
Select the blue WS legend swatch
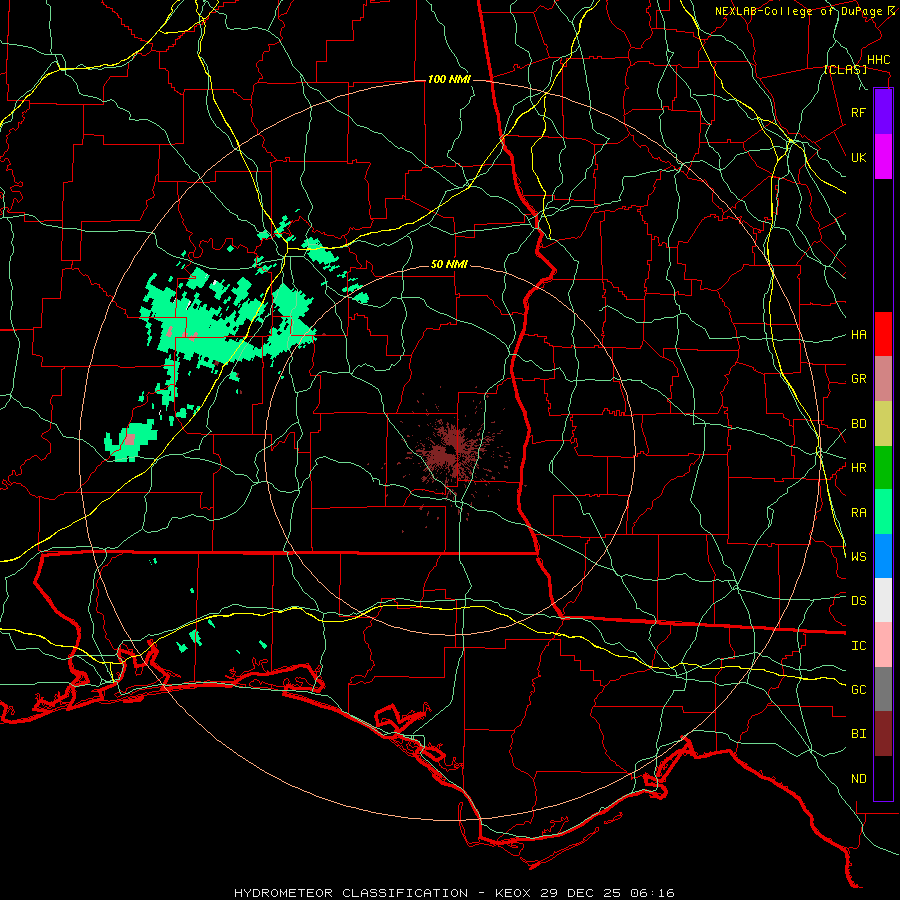883,556
